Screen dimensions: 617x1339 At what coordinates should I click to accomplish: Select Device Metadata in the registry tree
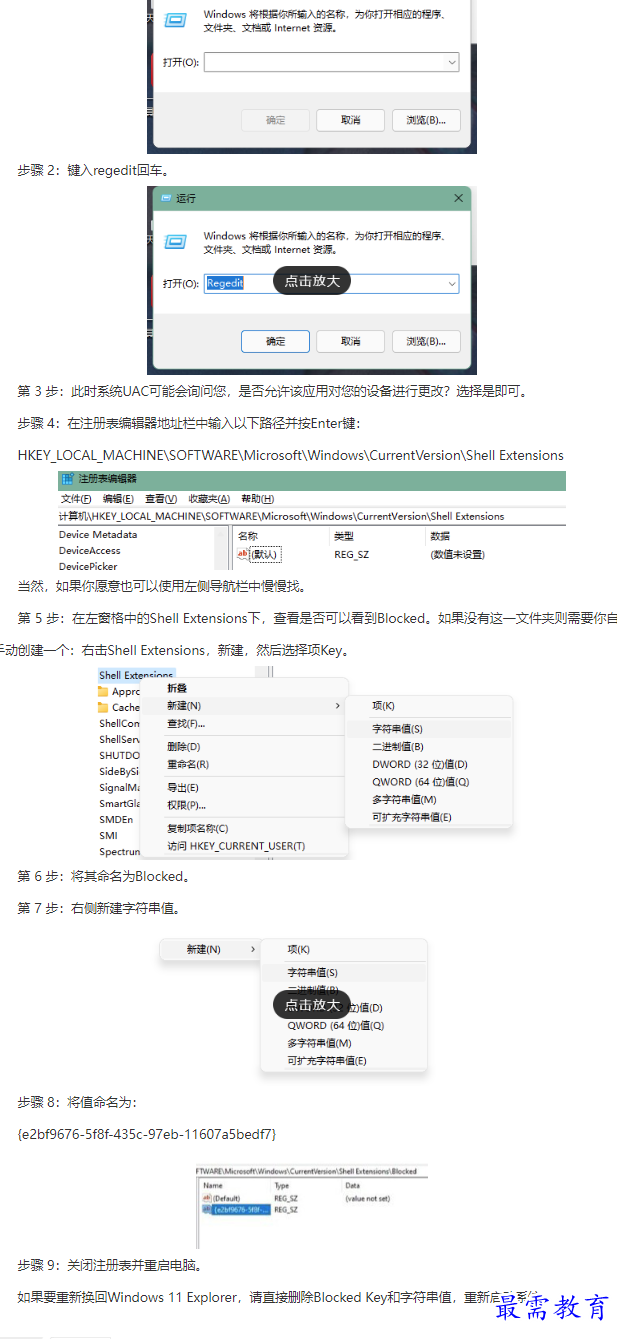pos(98,534)
